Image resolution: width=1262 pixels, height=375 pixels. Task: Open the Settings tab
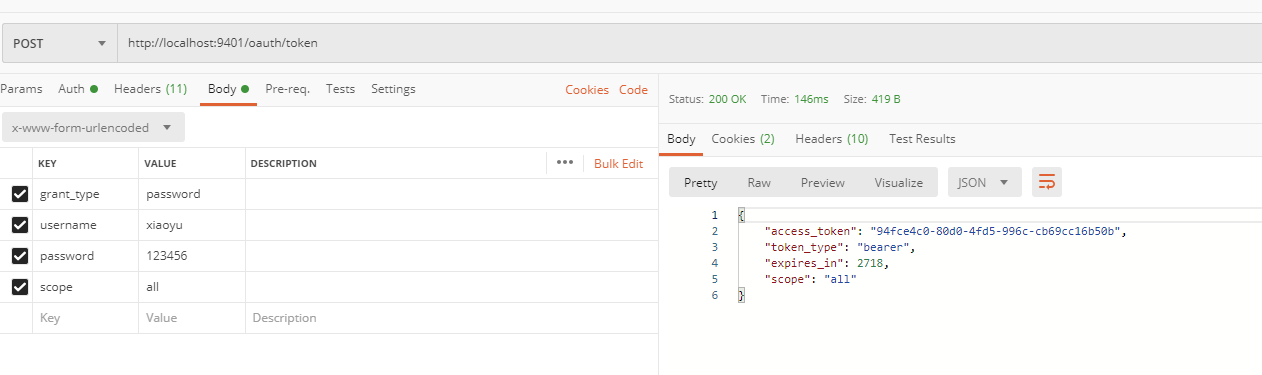pos(393,89)
